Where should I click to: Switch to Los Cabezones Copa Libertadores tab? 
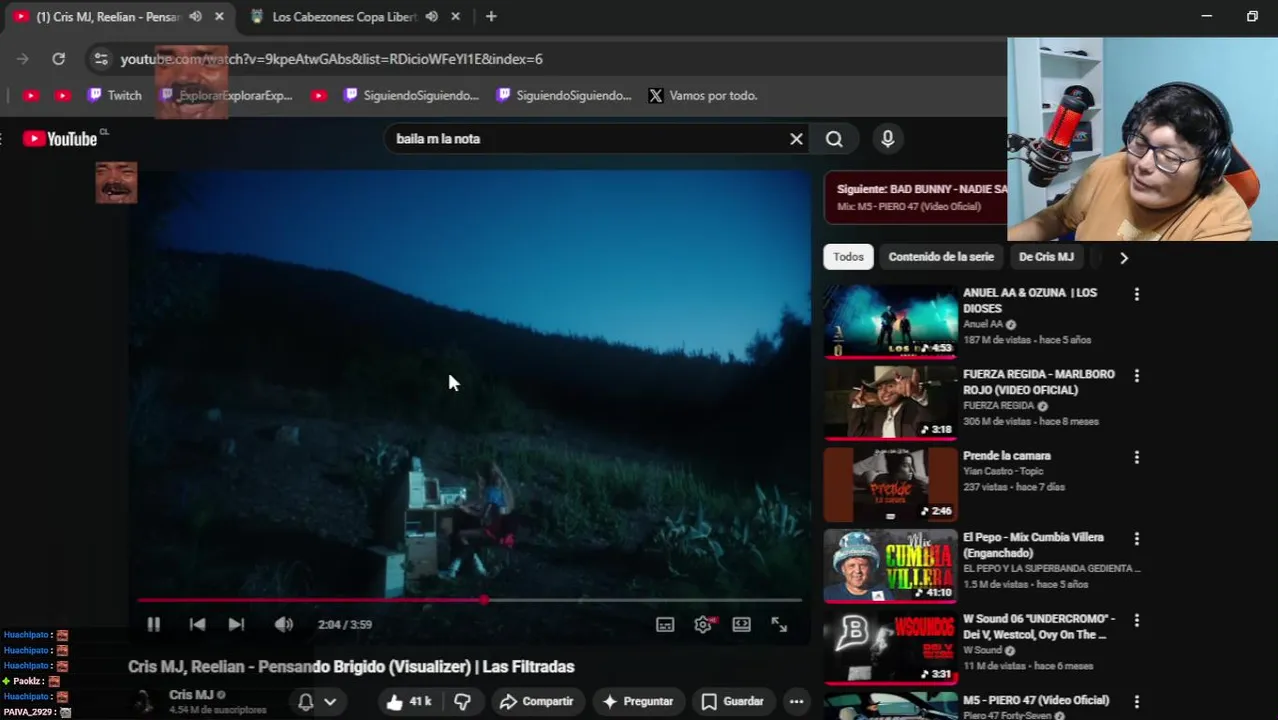343,17
